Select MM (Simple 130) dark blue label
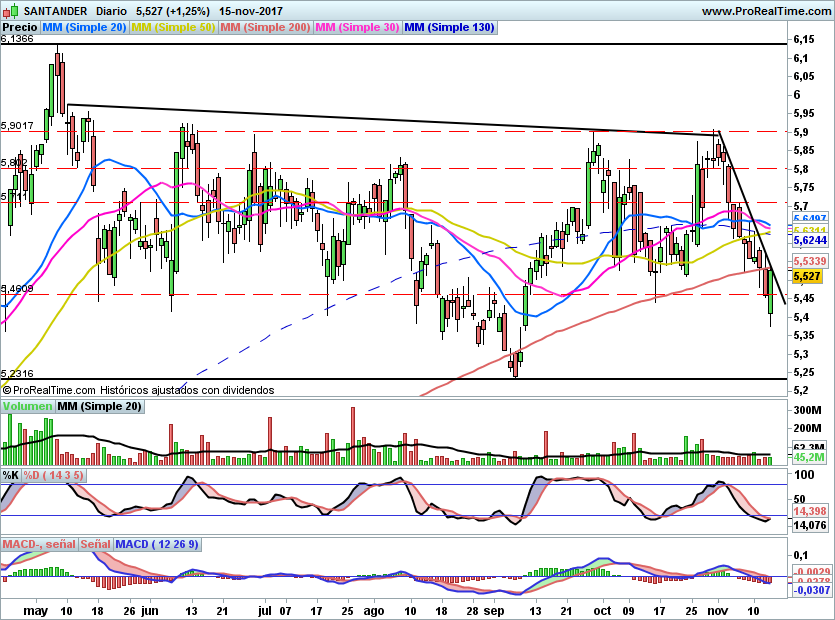This screenshot has width=835, height=620. tap(450, 27)
